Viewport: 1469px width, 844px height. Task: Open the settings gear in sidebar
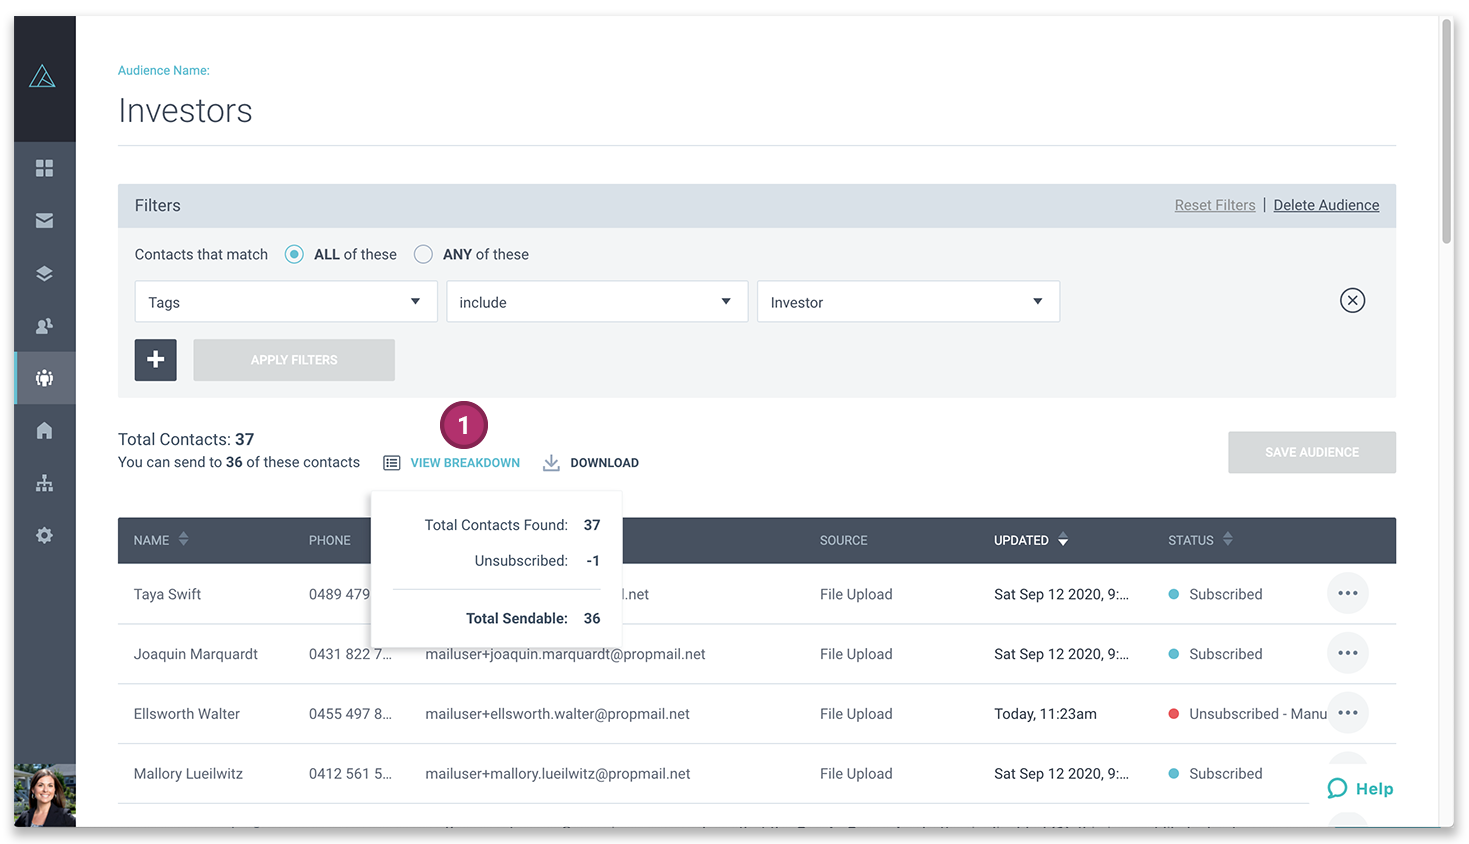coord(44,535)
